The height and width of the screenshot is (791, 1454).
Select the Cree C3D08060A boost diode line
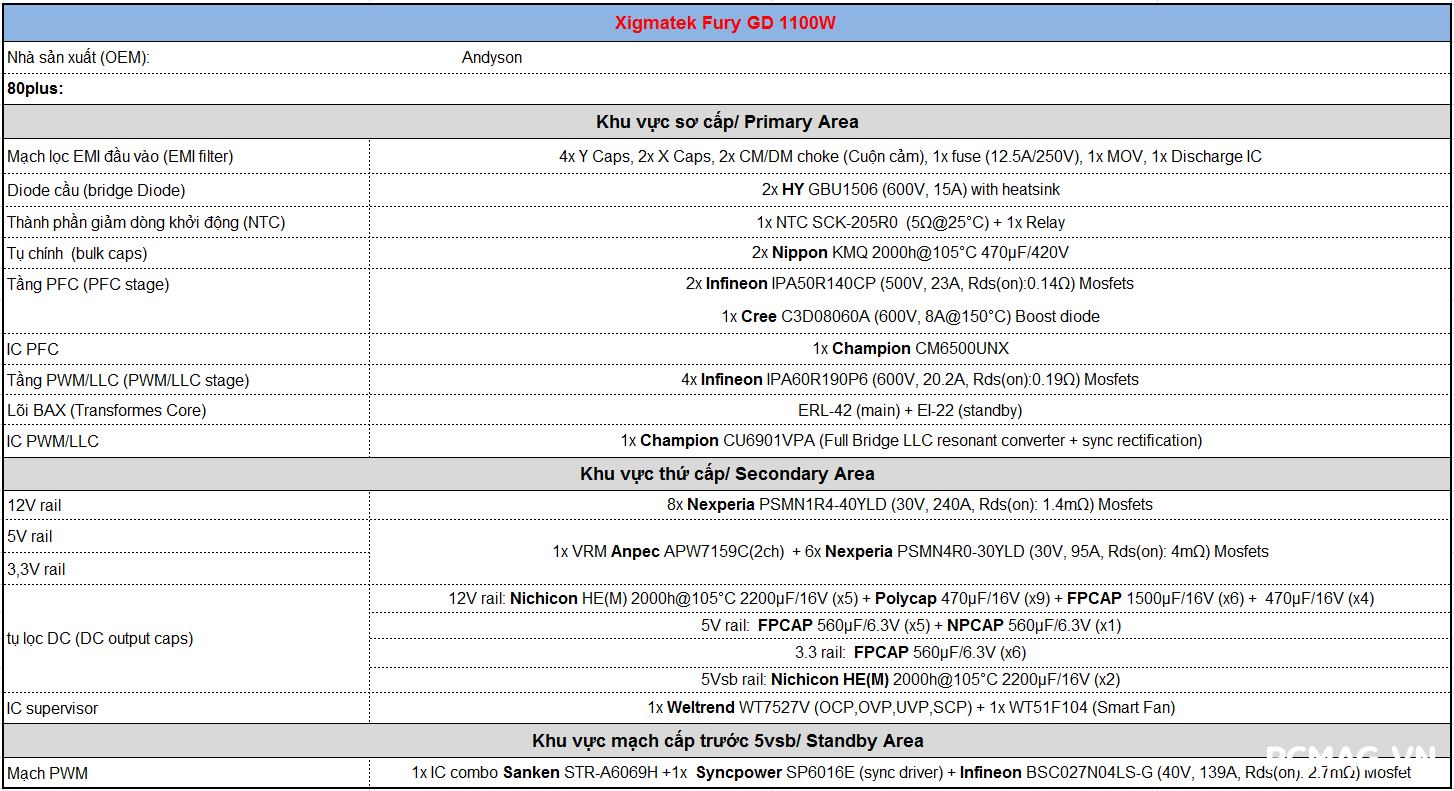[910, 316]
